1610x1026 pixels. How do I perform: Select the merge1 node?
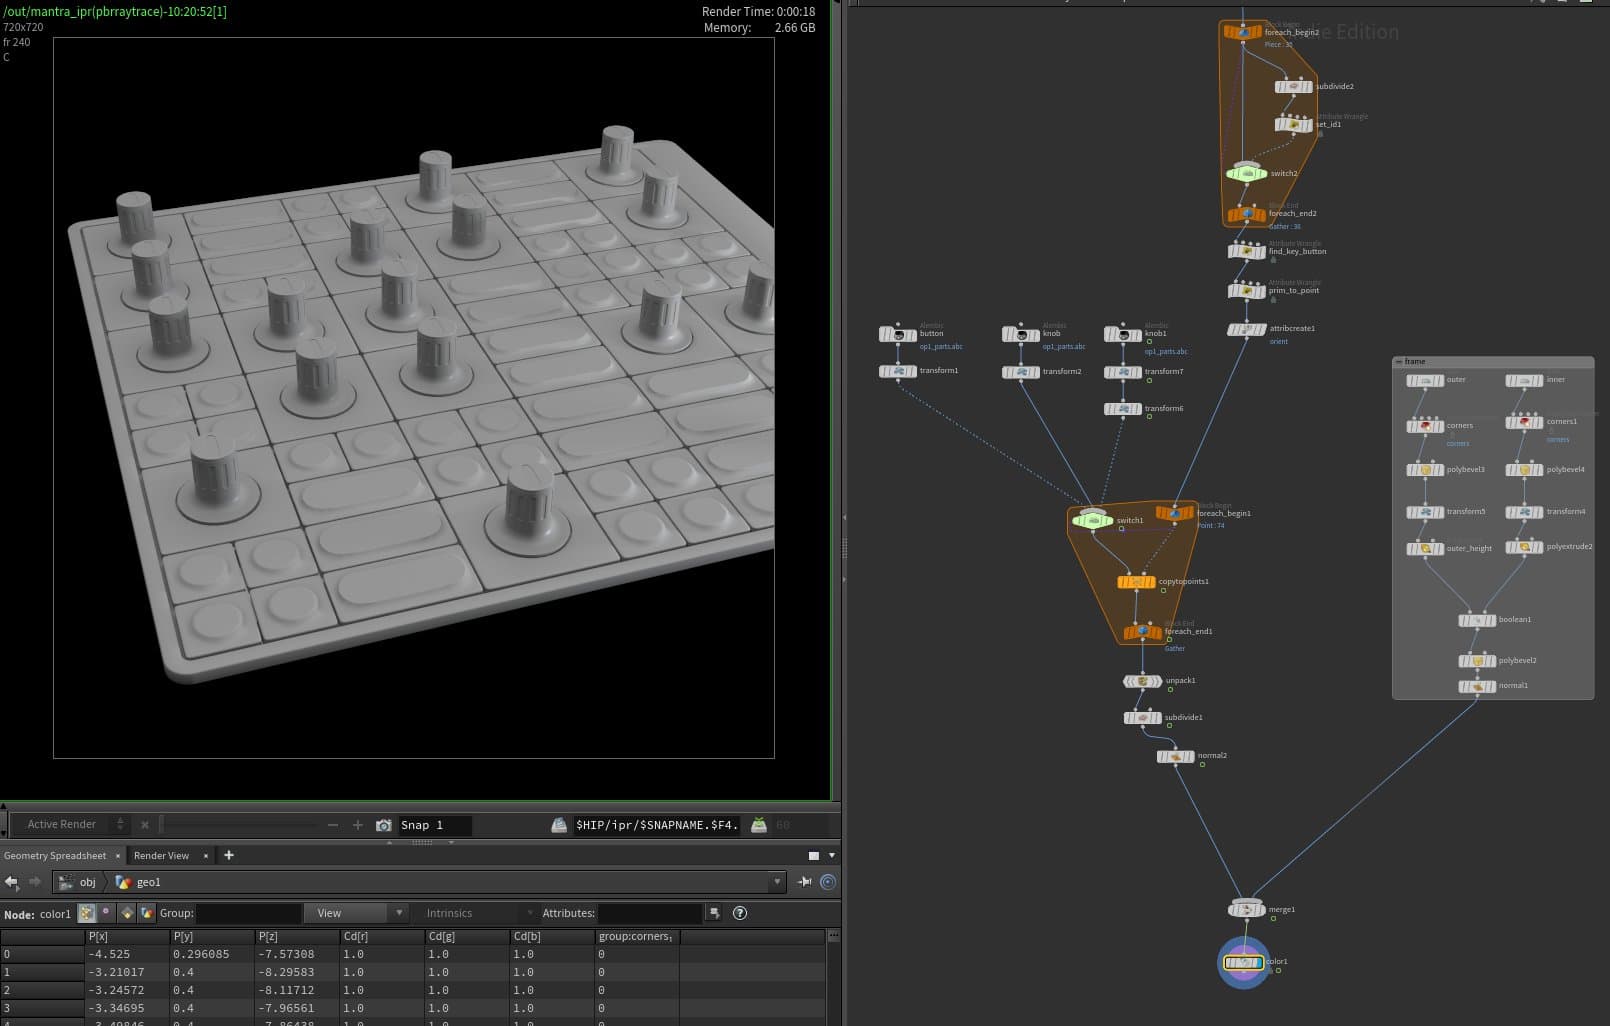click(x=1246, y=909)
